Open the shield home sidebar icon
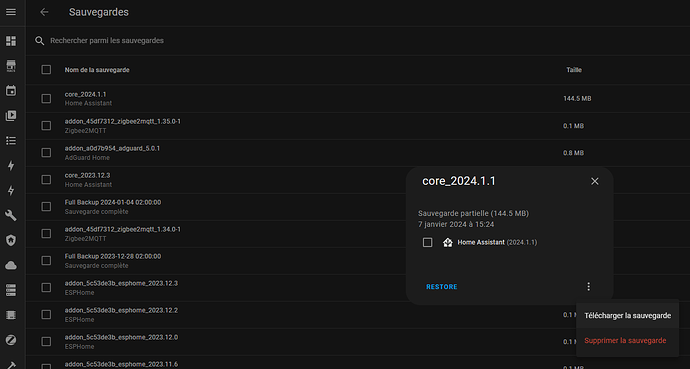 pos(11,240)
